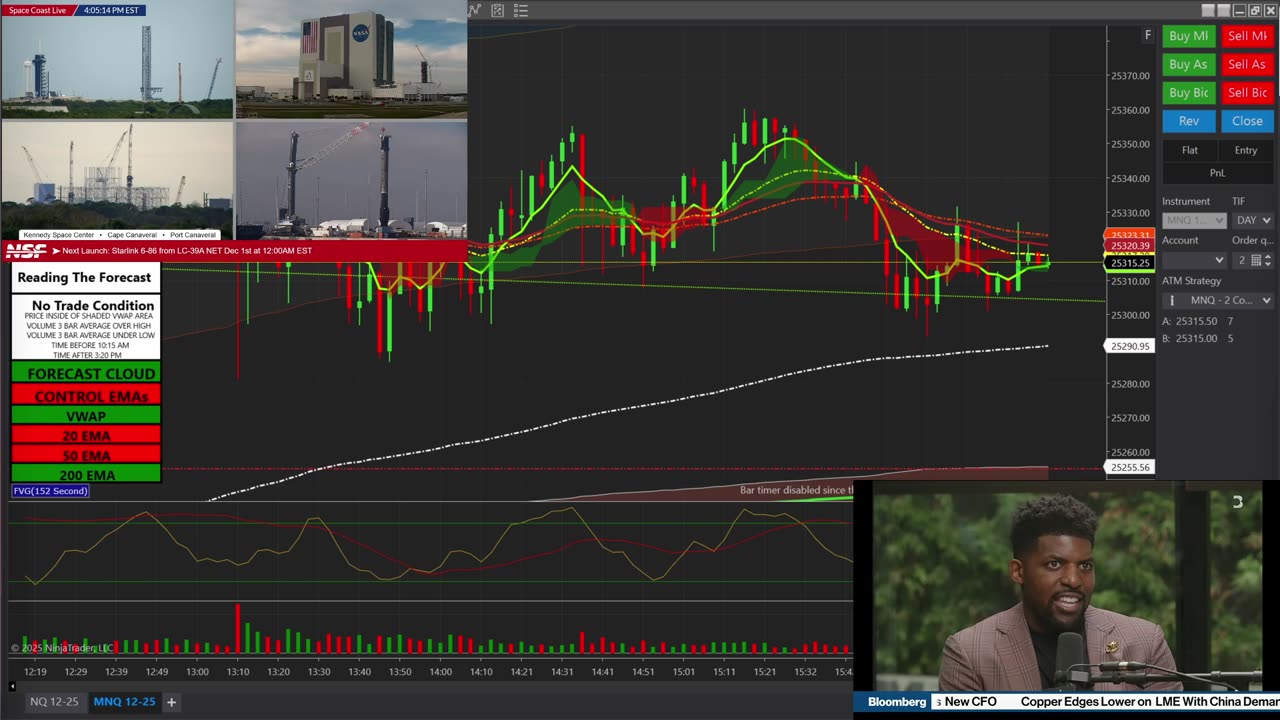Click the 25320.39 red price marker

click(x=1130, y=246)
